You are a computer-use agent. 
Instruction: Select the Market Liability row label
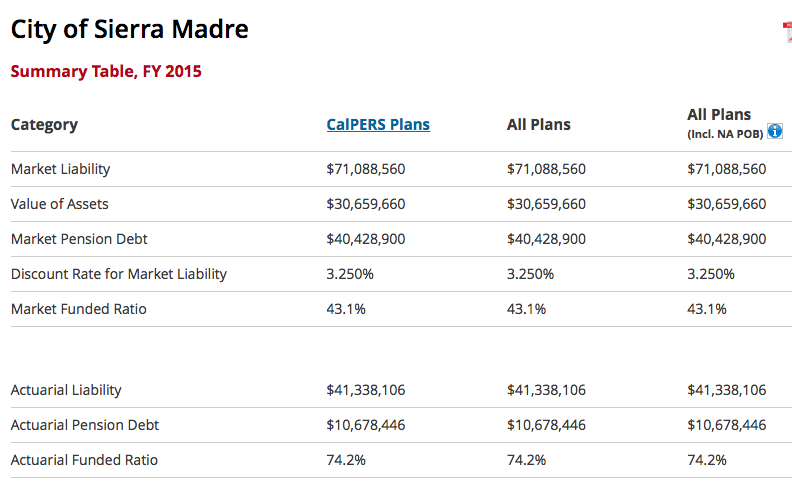point(61,169)
